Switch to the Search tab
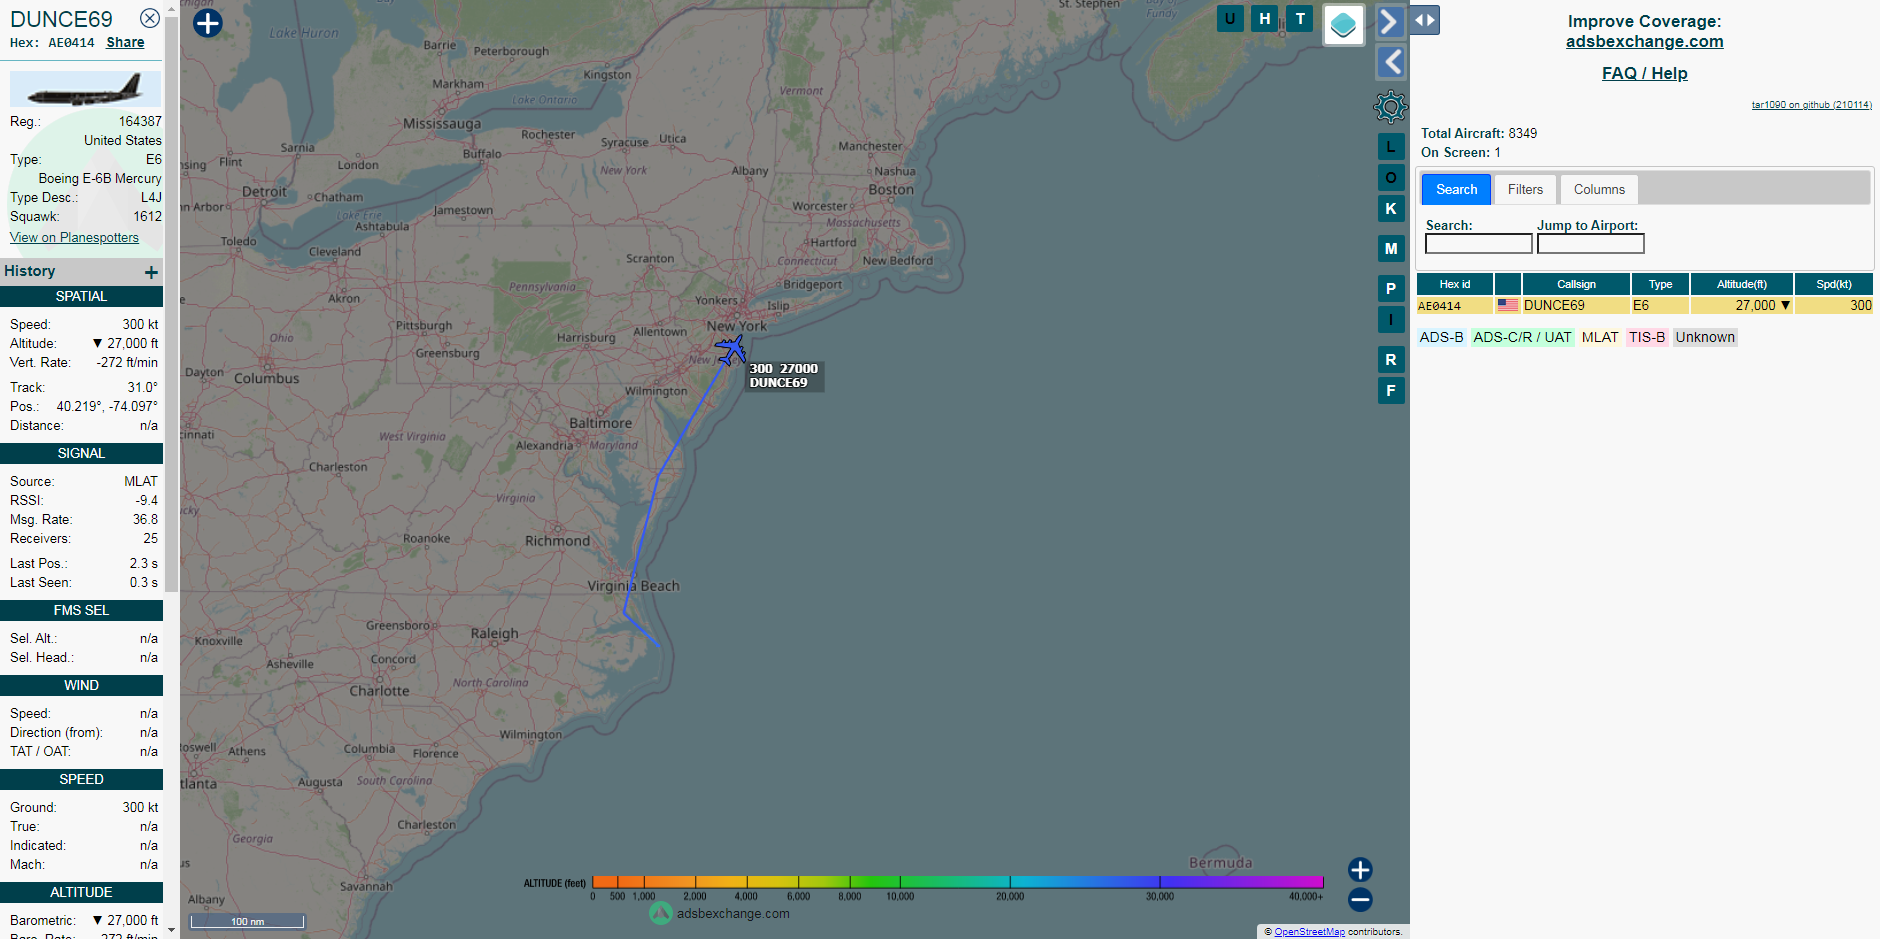1880x939 pixels. 1457,189
